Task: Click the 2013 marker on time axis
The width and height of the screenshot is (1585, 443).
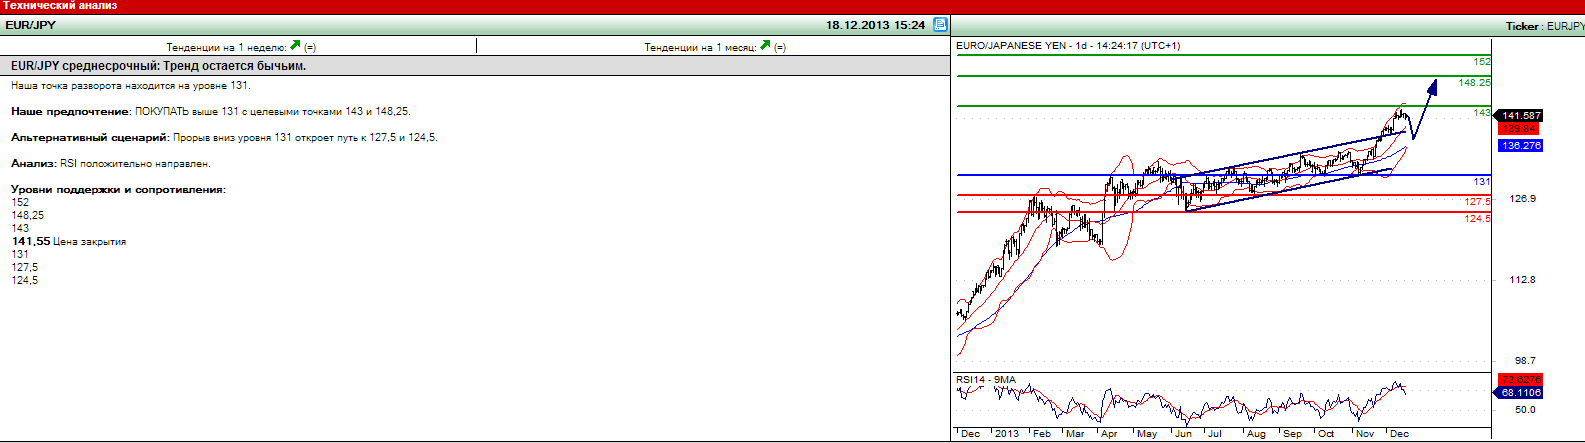Action: [x=1007, y=434]
